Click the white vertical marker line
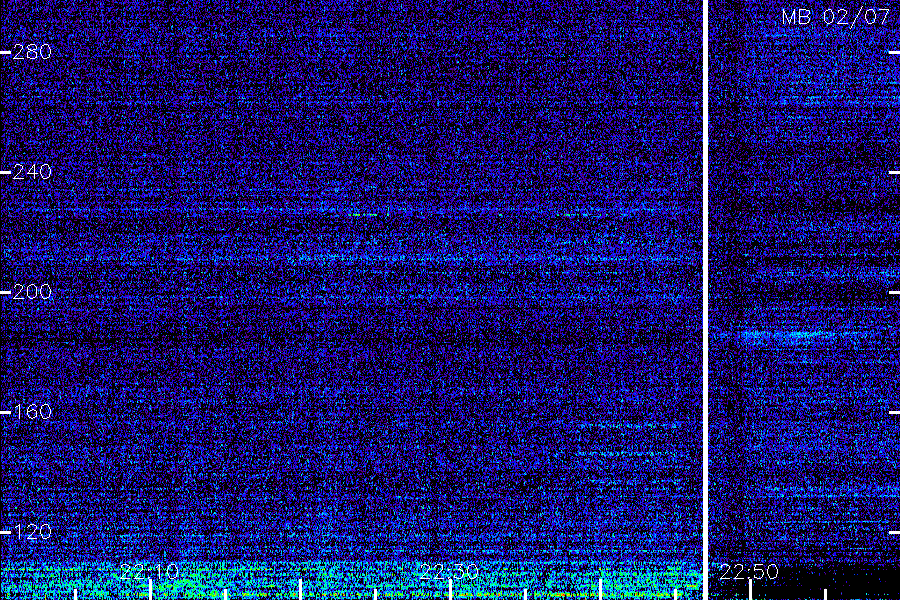This screenshot has width=900, height=600. coord(706,300)
